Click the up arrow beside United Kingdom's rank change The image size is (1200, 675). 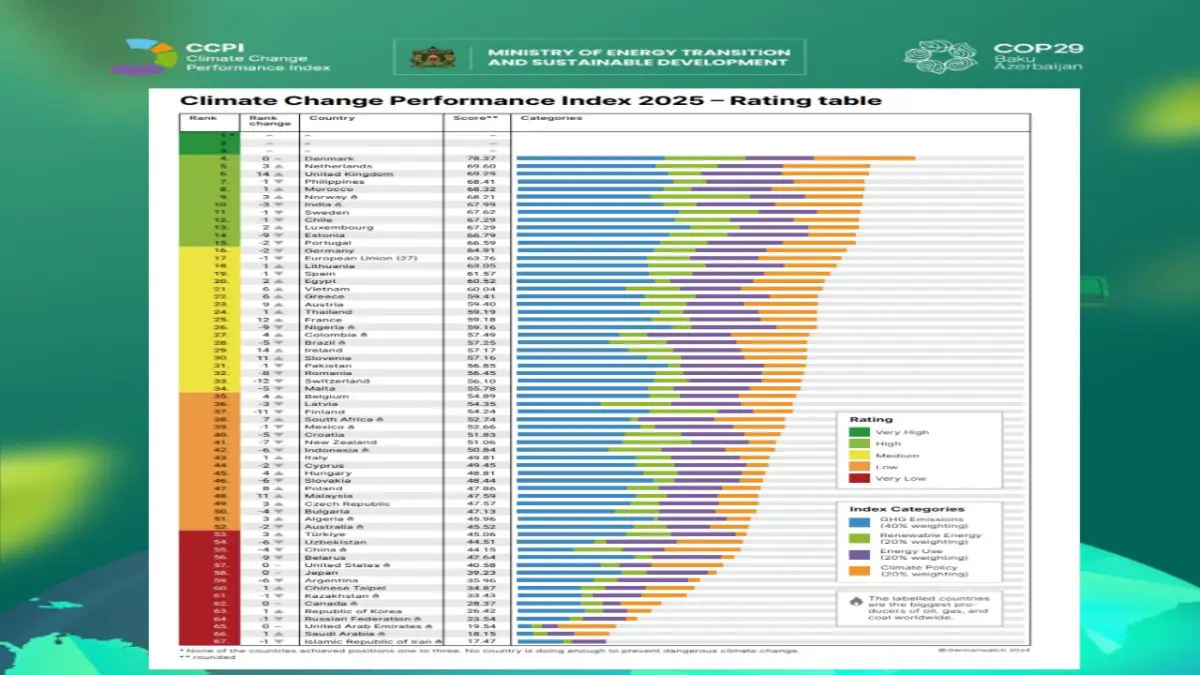(277, 174)
